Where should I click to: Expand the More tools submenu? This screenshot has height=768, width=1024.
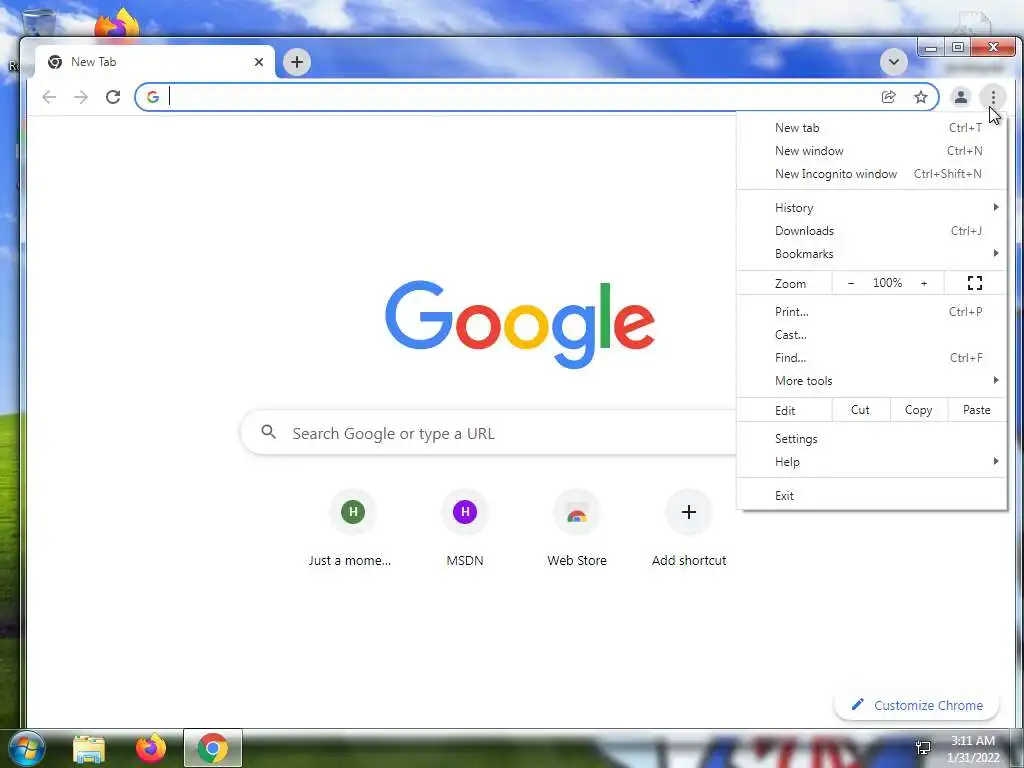(x=872, y=381)
